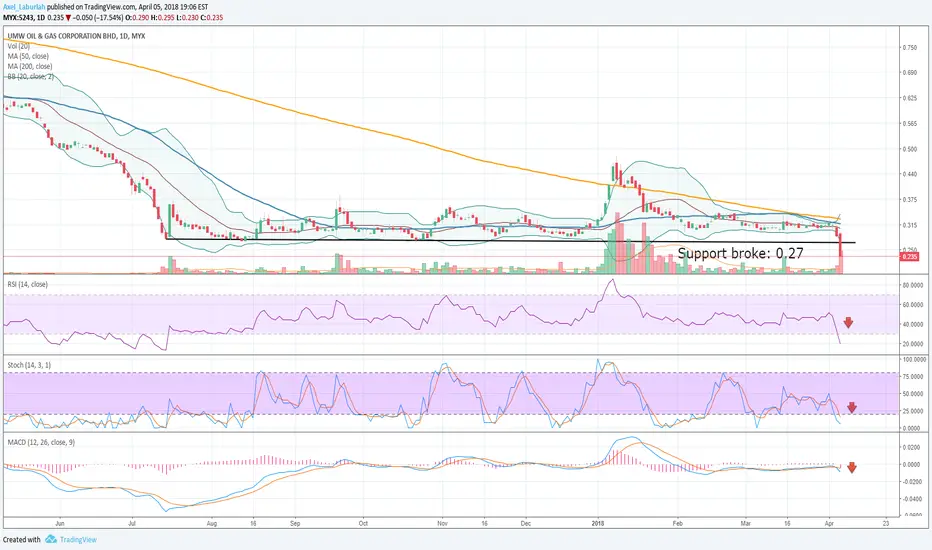Click the MYX:5243 symbol in header
This screenshot has width=932, height=550.
tap(18, 18)
